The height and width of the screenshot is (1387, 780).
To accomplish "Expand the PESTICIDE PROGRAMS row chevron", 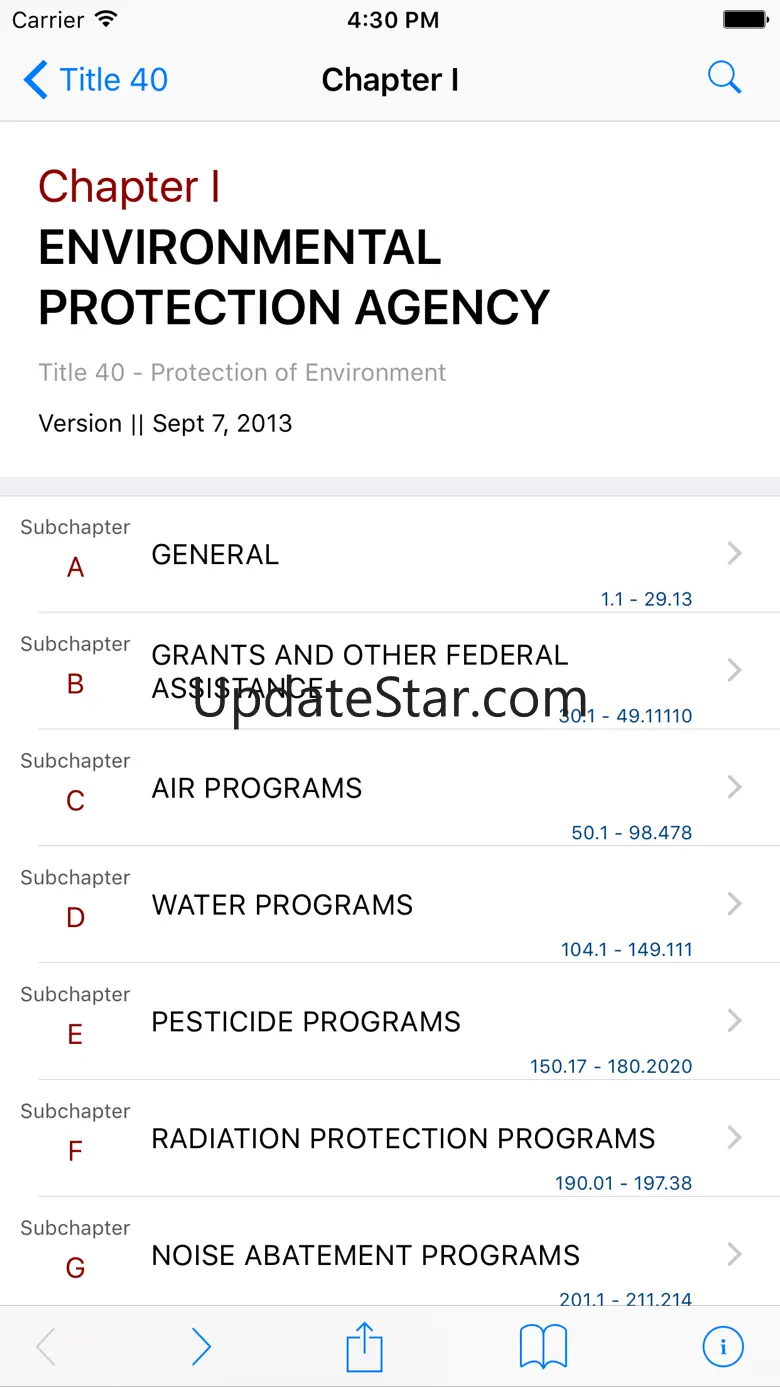I will (735, 1020).
